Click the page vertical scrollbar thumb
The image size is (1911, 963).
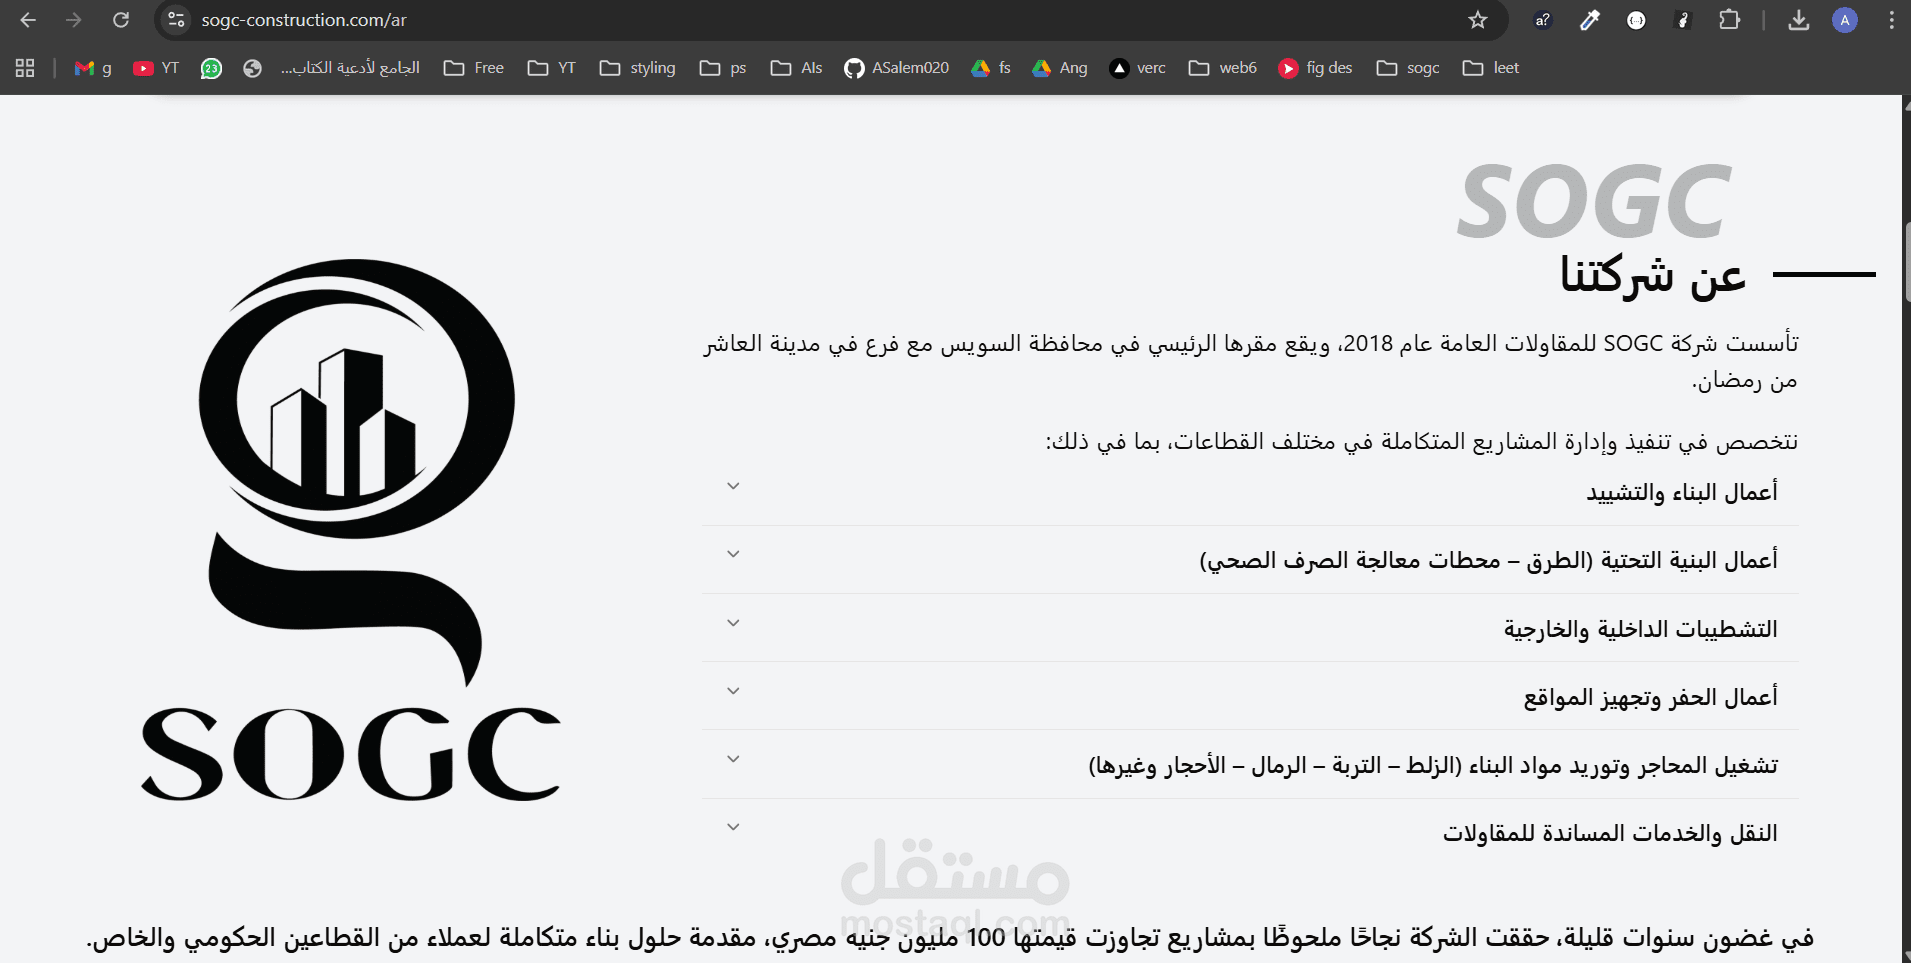(1906, 260)
